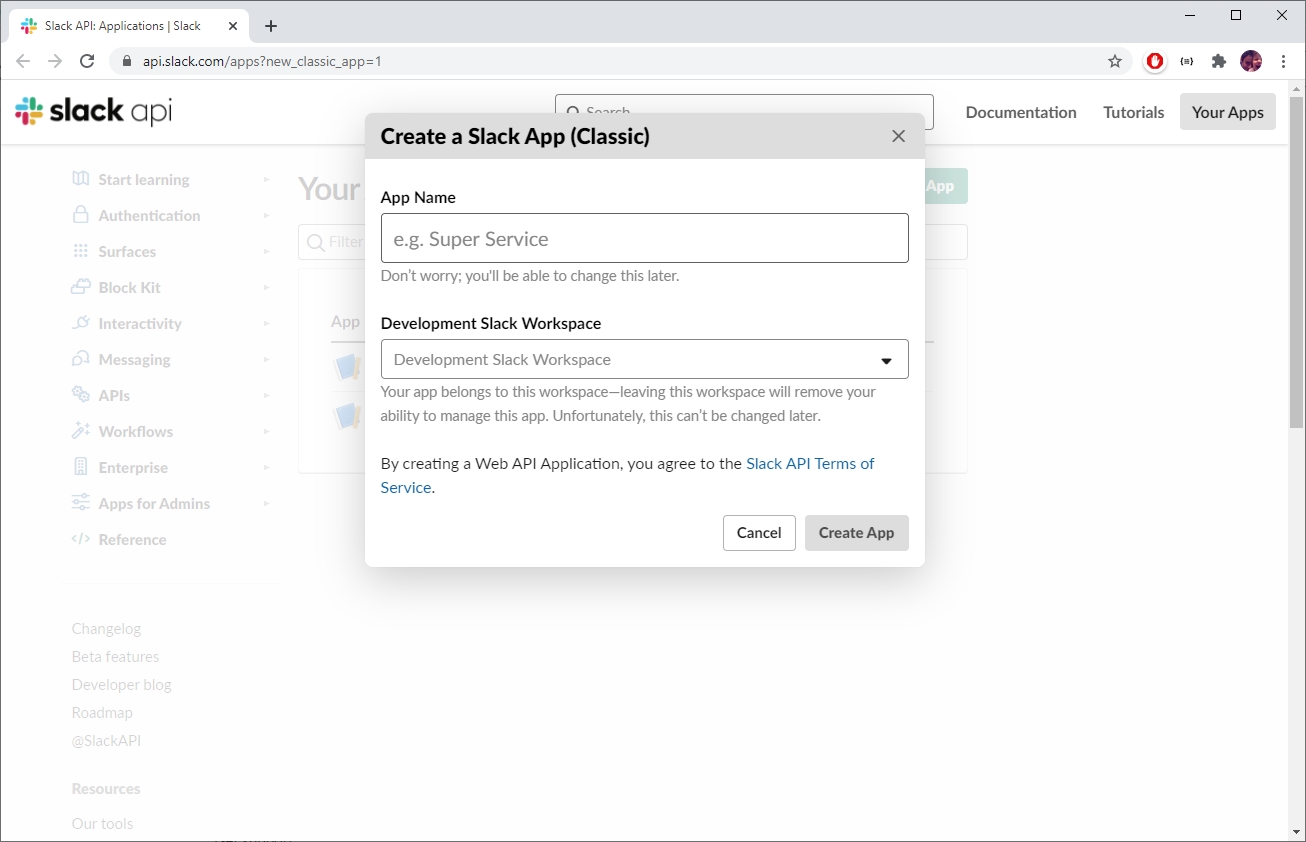Reload the page with the refresh icon
This screenshot has width=1306, height=842.
click(87, 61)
